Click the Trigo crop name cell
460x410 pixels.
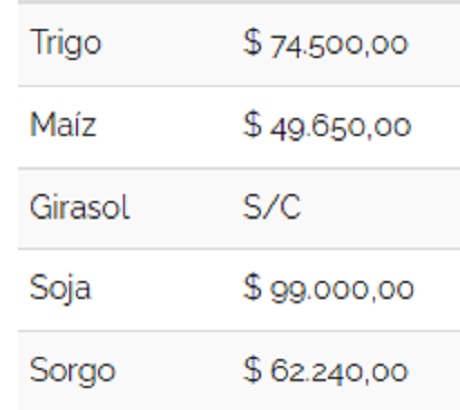point(66,44)
